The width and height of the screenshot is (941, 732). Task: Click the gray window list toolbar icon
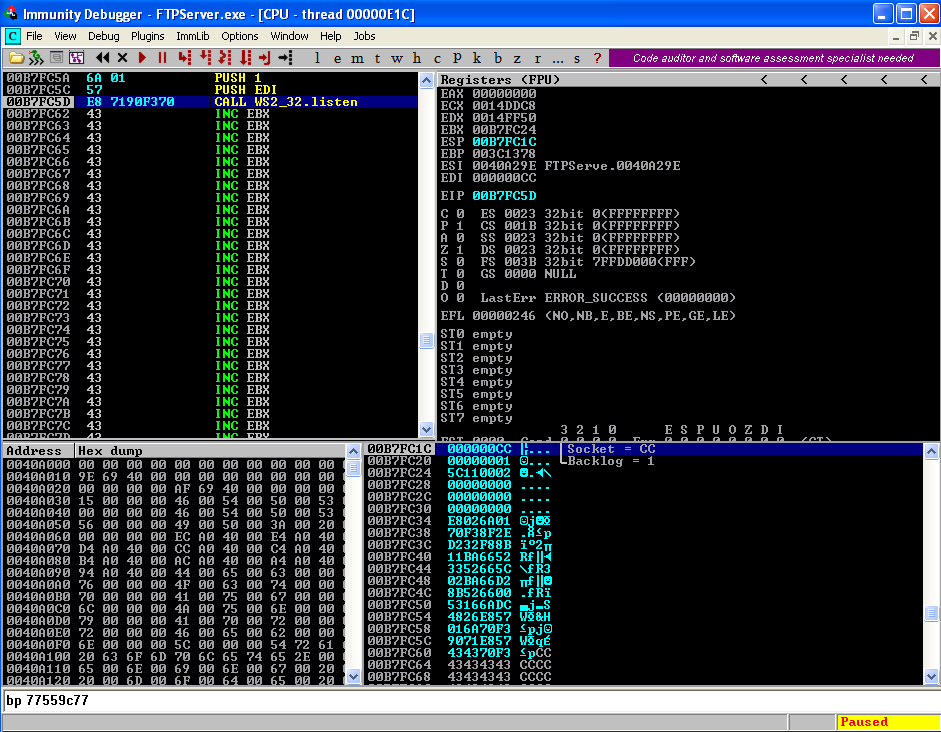tap(56, 58)
